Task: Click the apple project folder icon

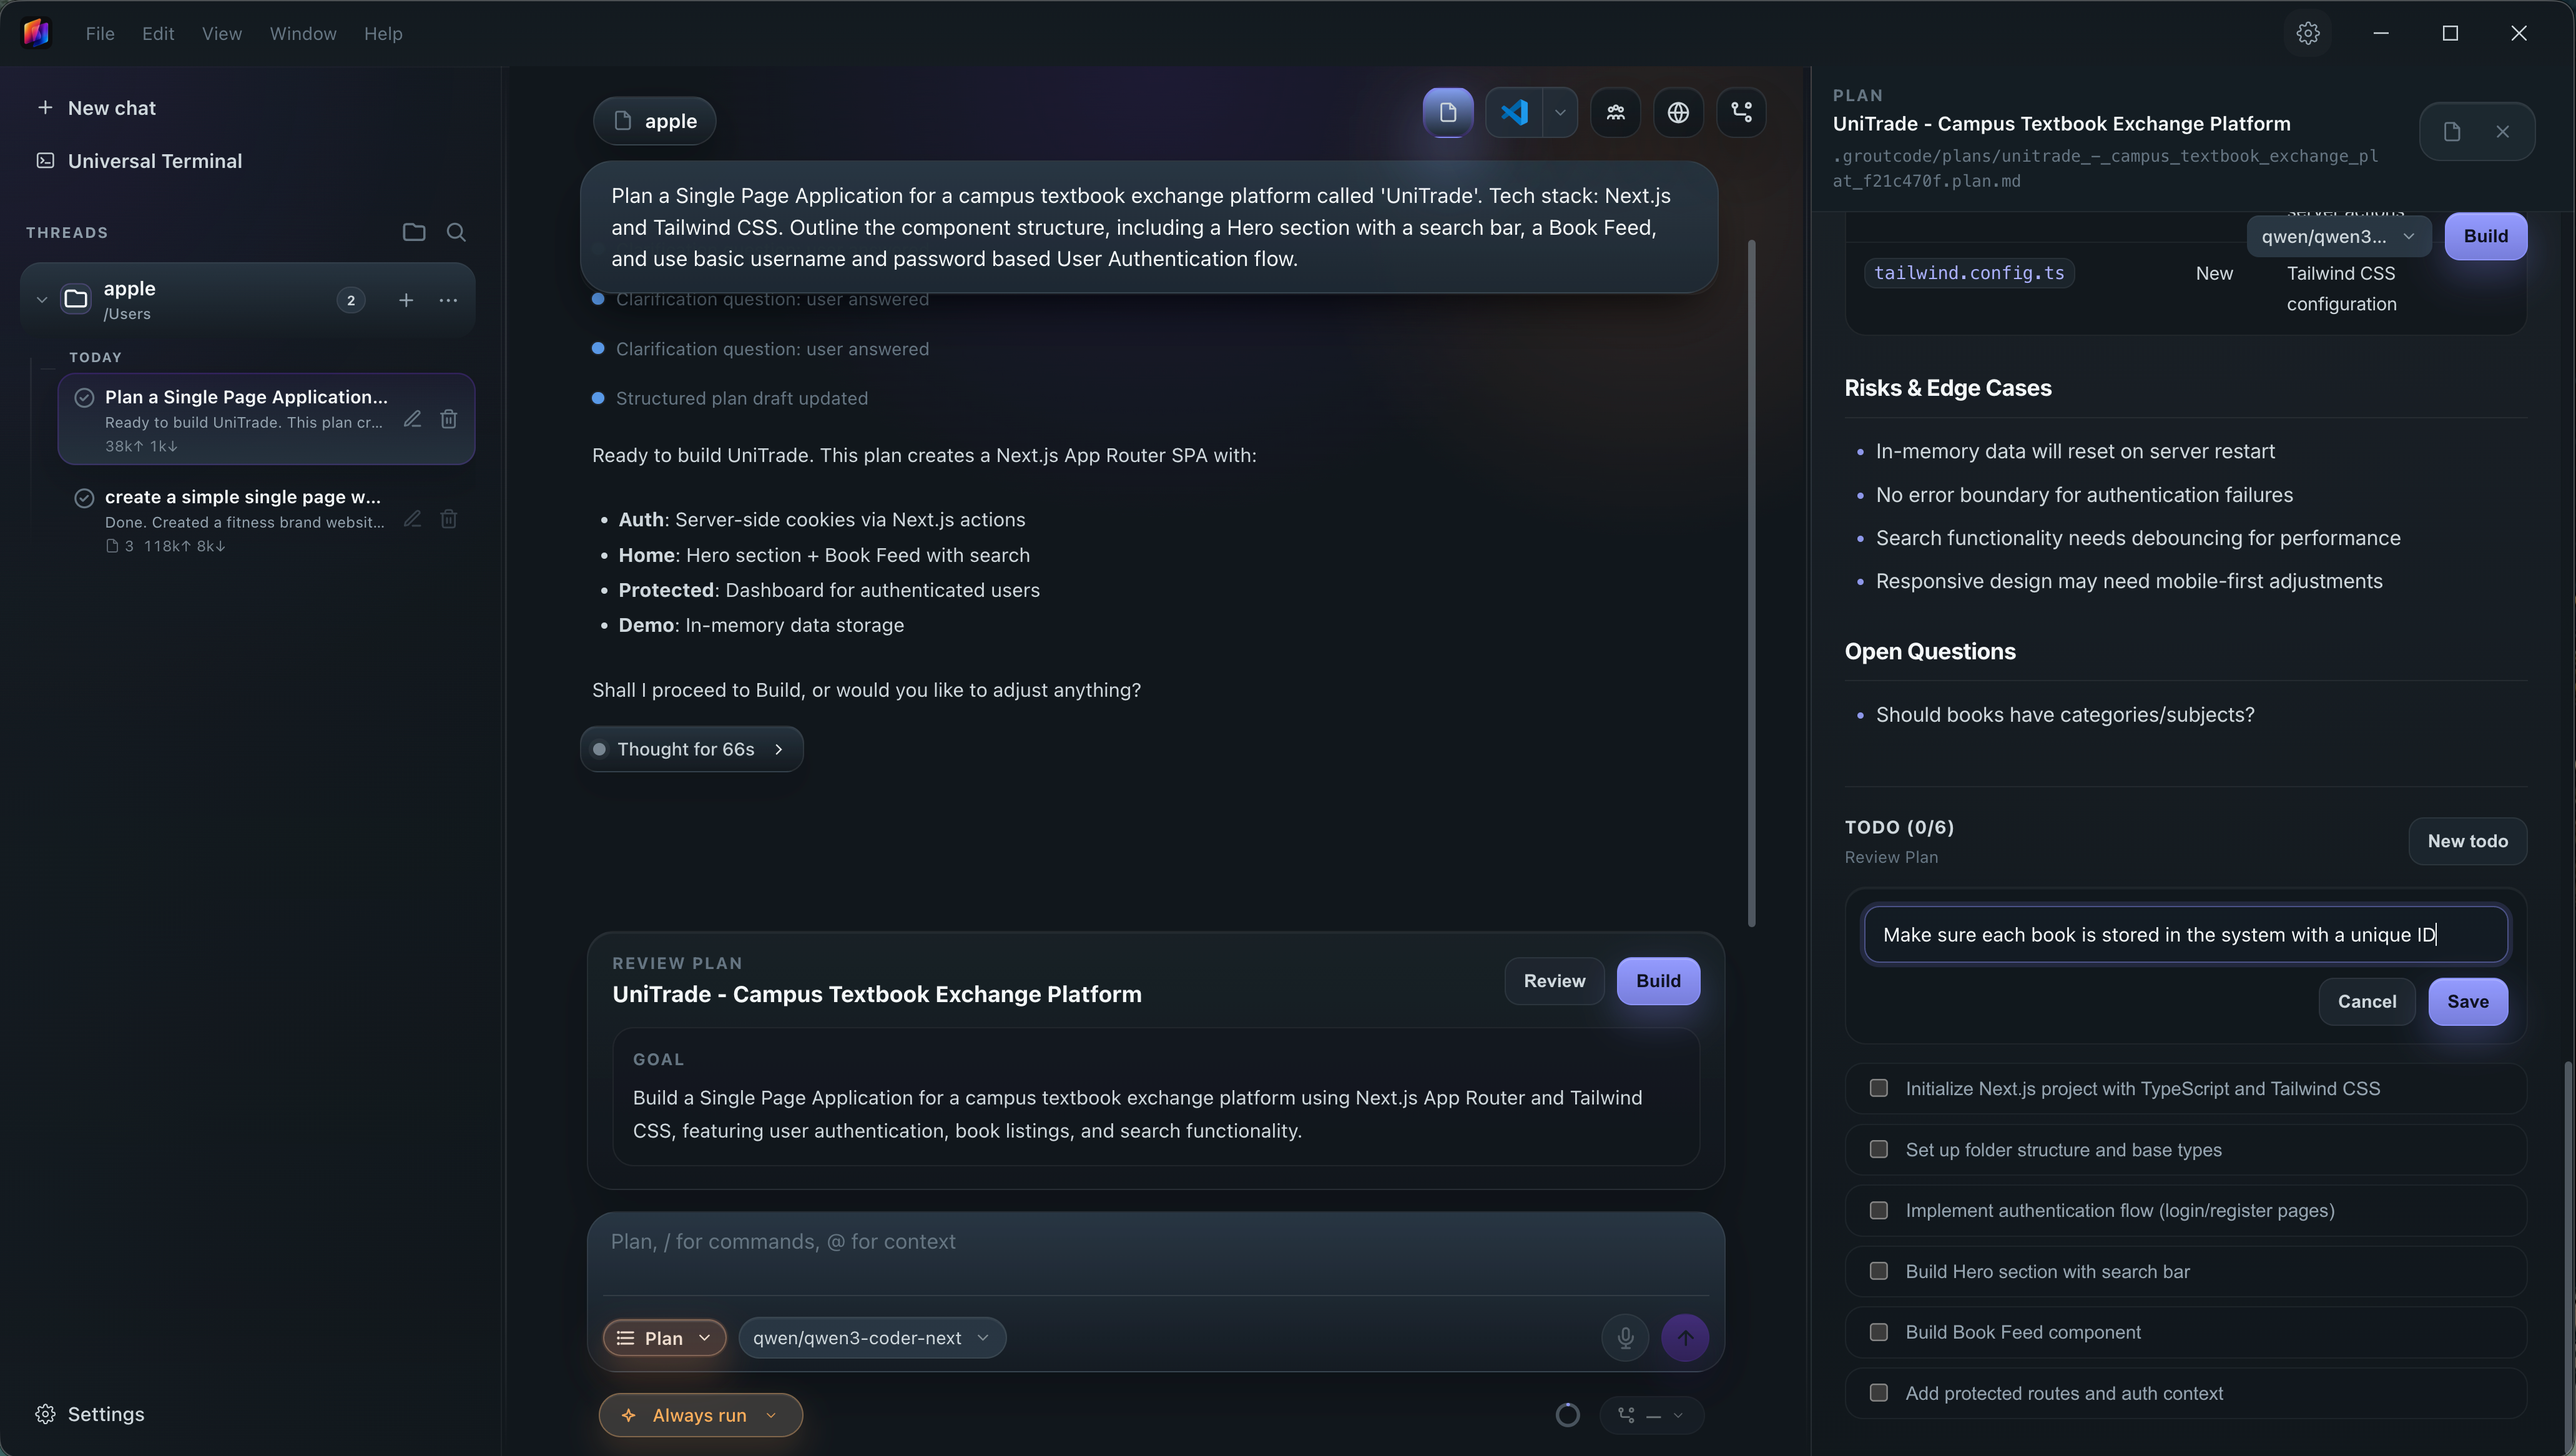Action: (x=76, y=299)
